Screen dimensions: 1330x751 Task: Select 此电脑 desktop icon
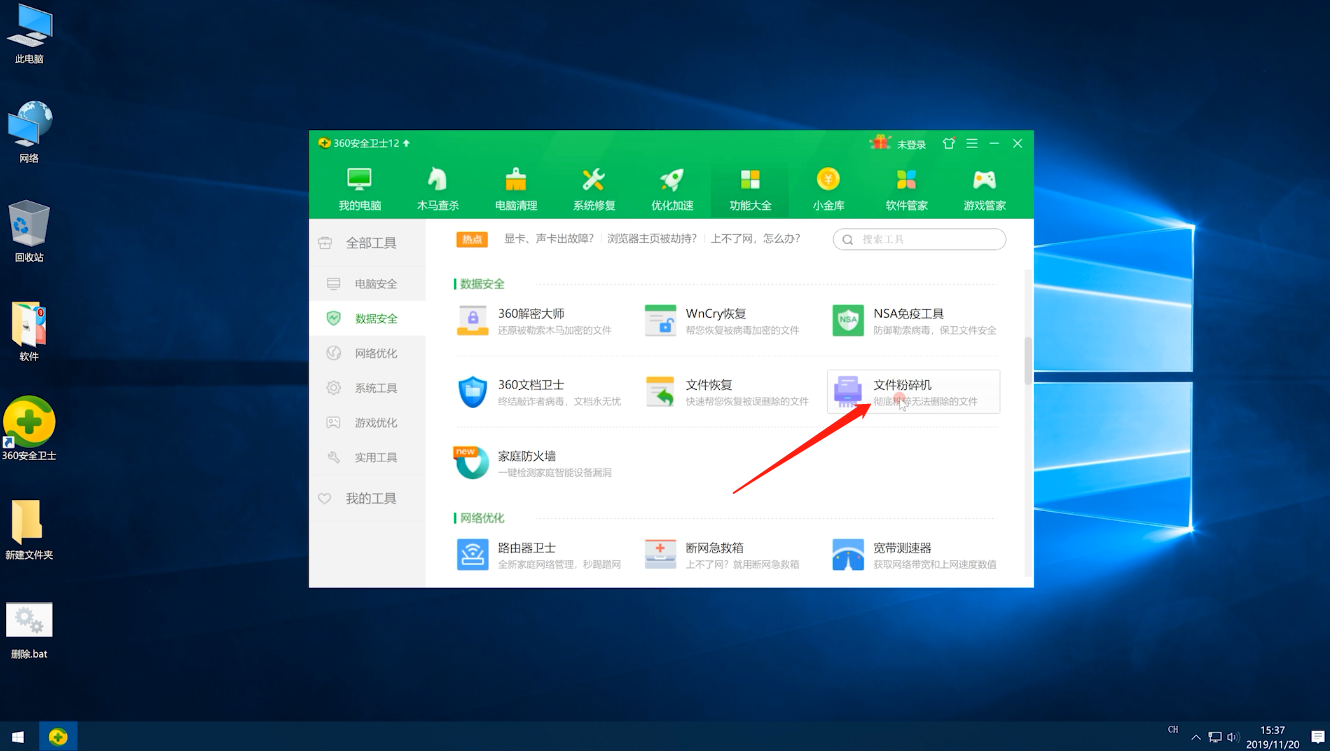click(x=29, y=35)
